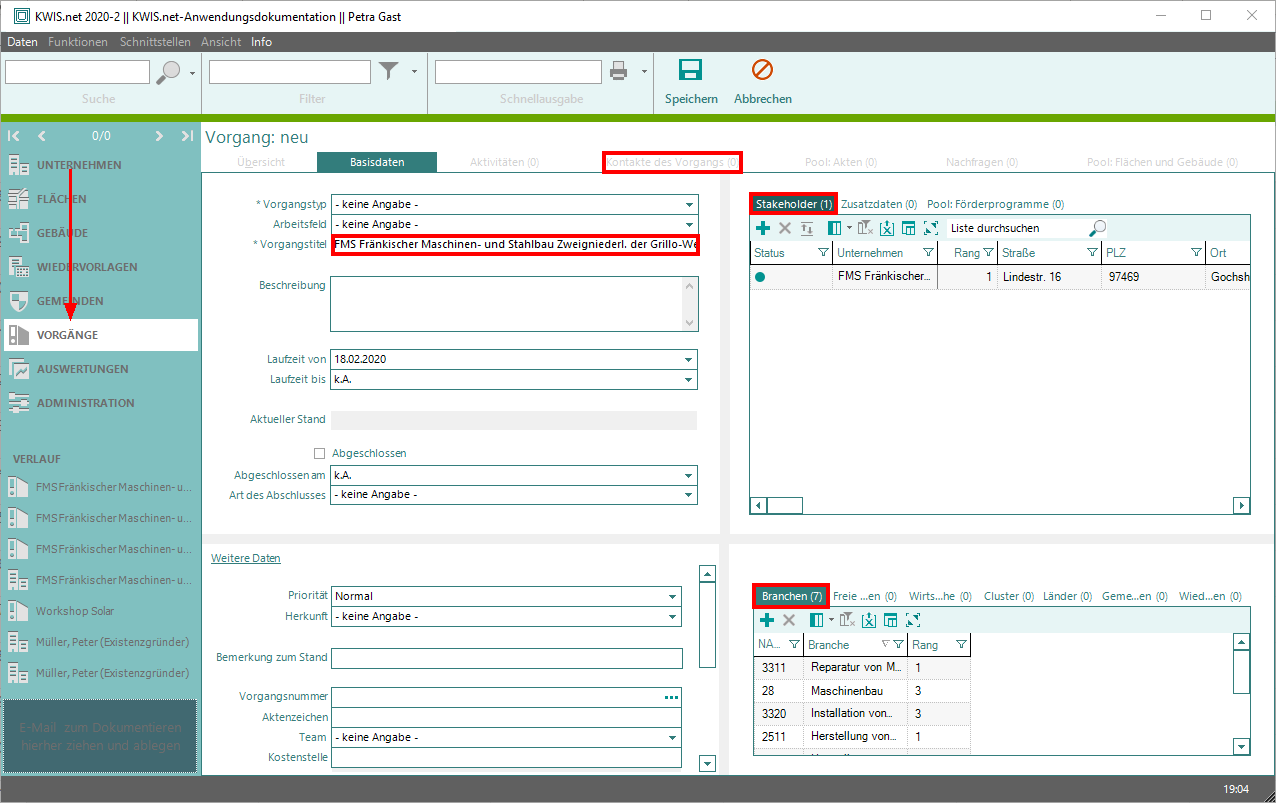Click the Filter funnel icon in top toolbar

(388, 71)
